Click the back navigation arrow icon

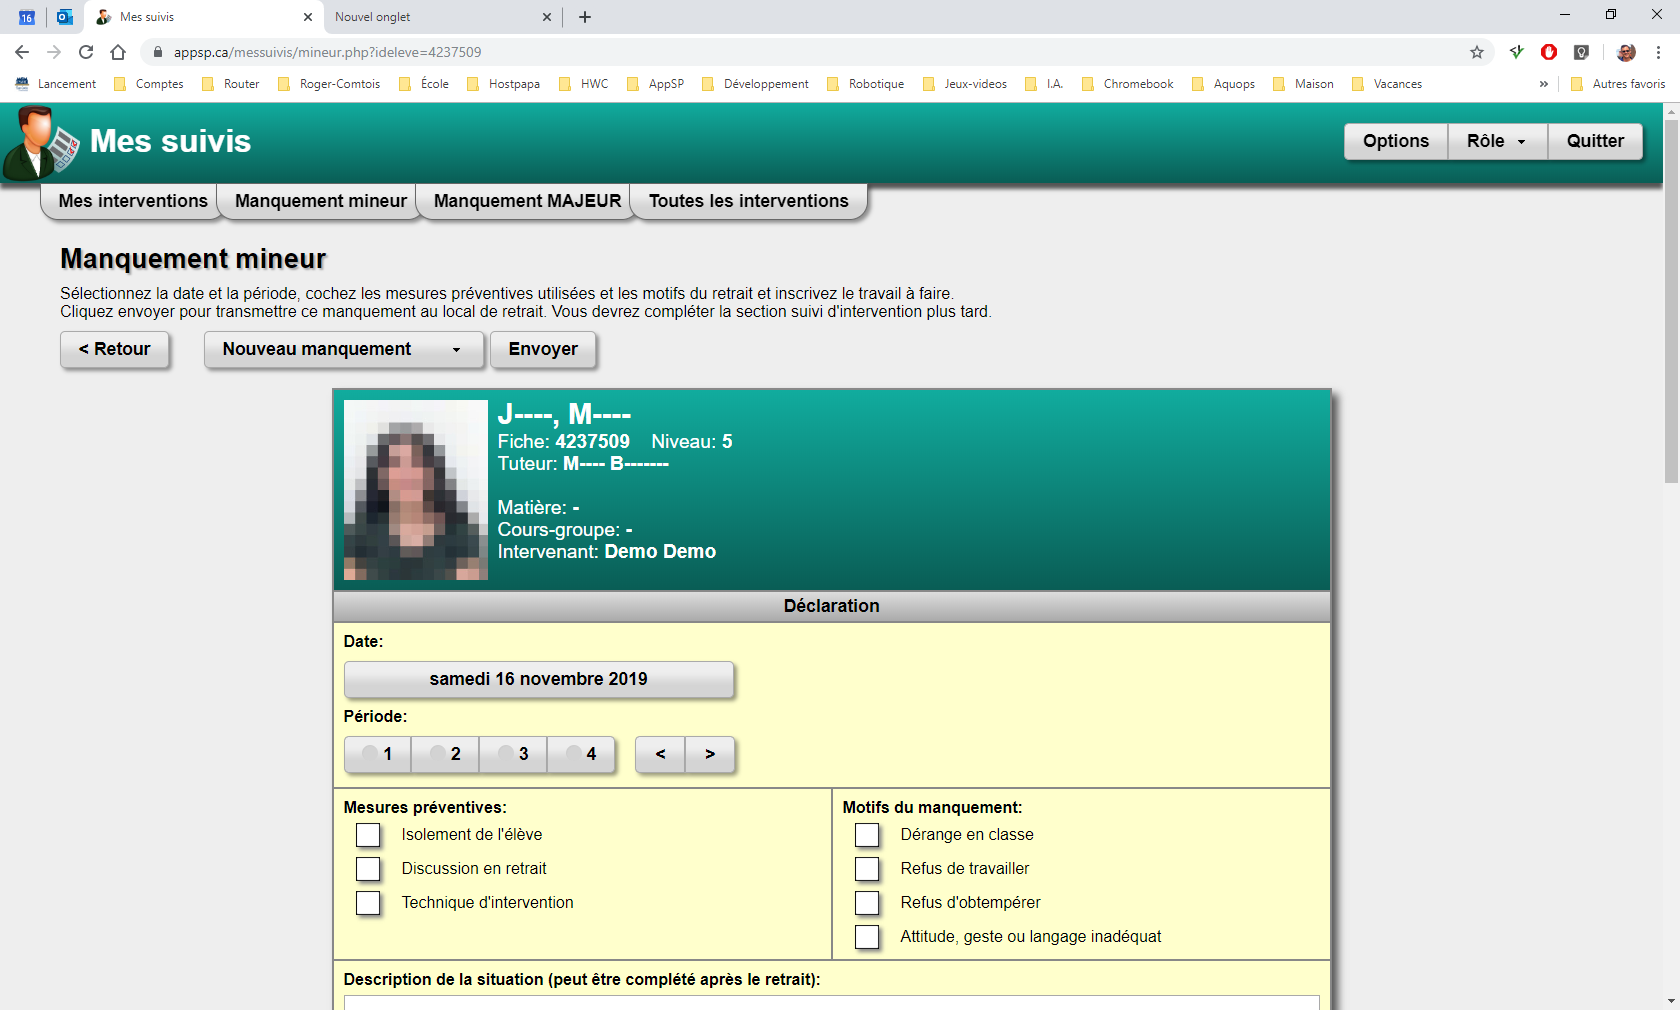coord(20,52)
